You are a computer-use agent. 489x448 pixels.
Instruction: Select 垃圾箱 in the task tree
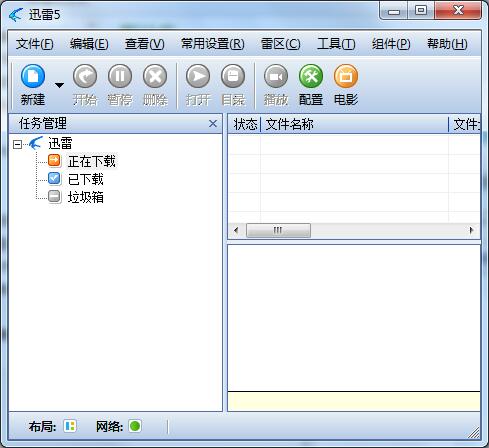[86, 197]
